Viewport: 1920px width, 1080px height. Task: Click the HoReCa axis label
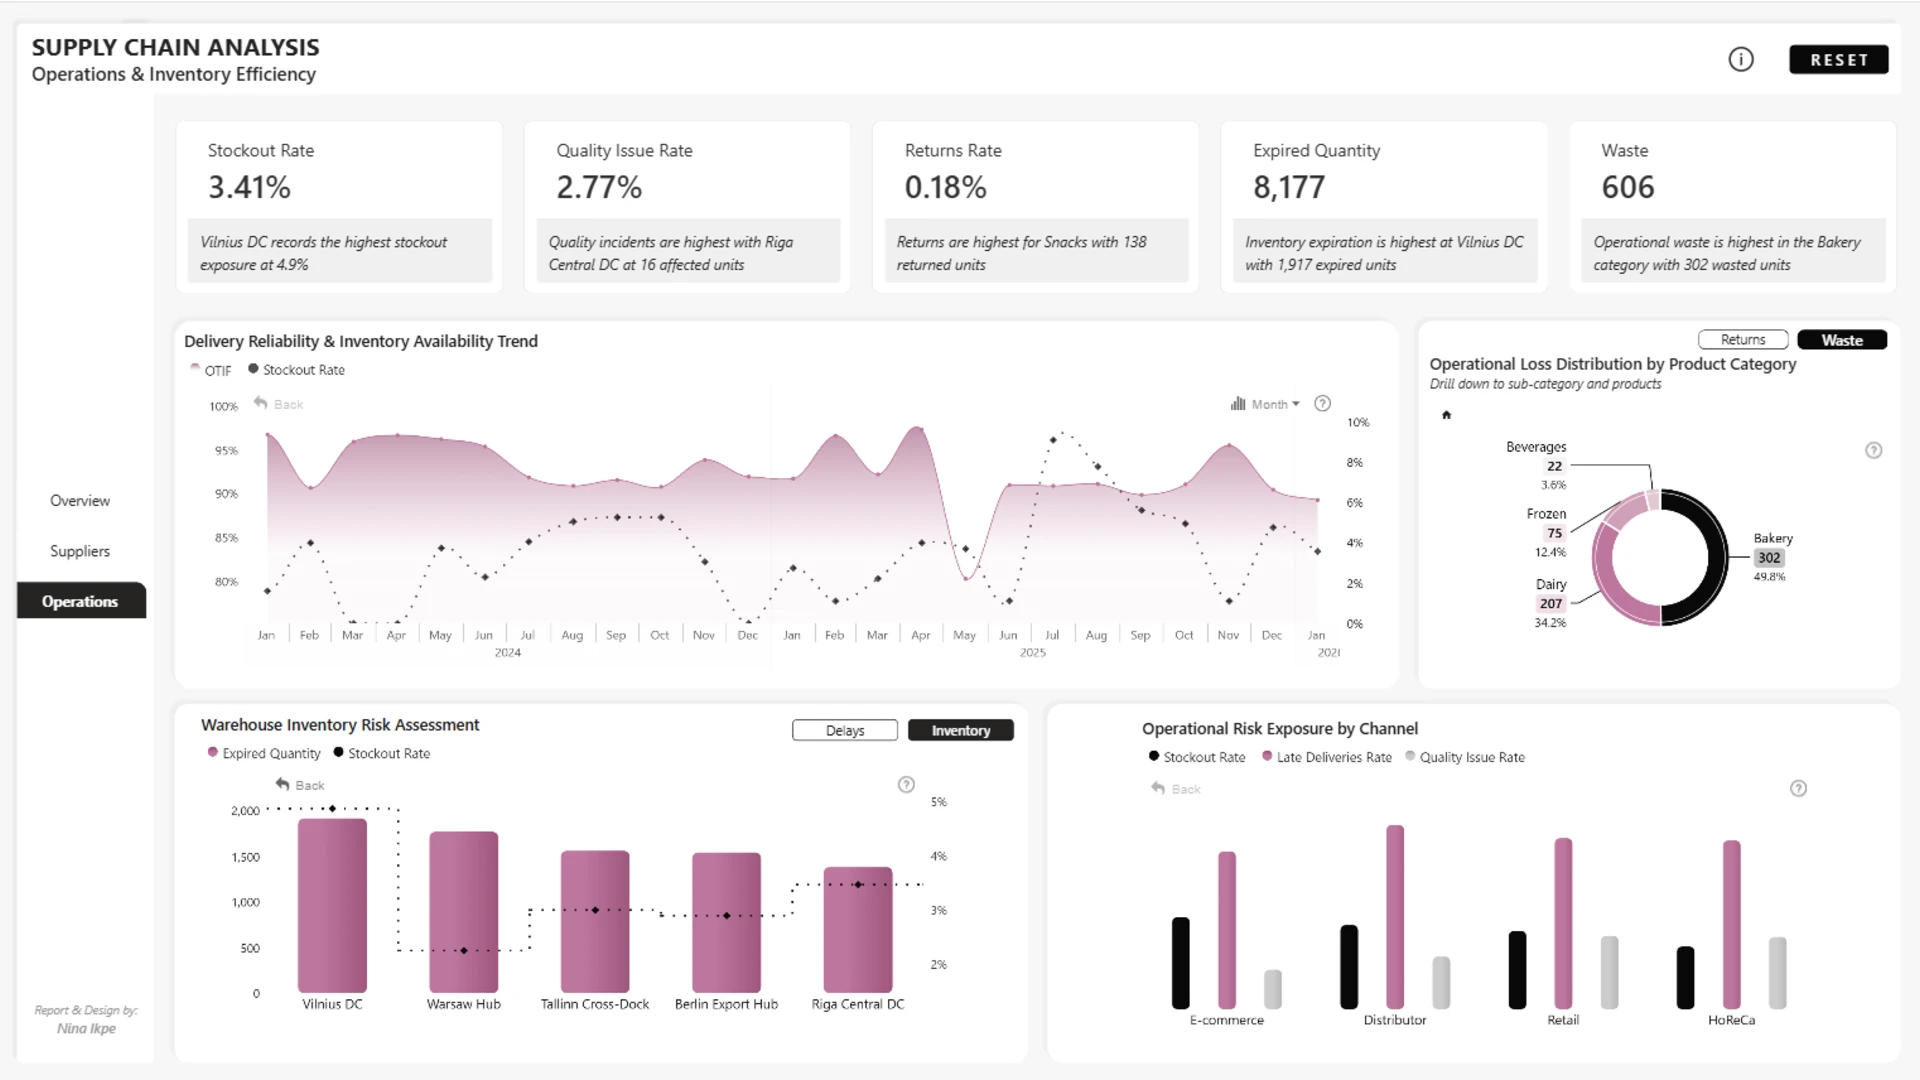[x=1731, y=1020]
